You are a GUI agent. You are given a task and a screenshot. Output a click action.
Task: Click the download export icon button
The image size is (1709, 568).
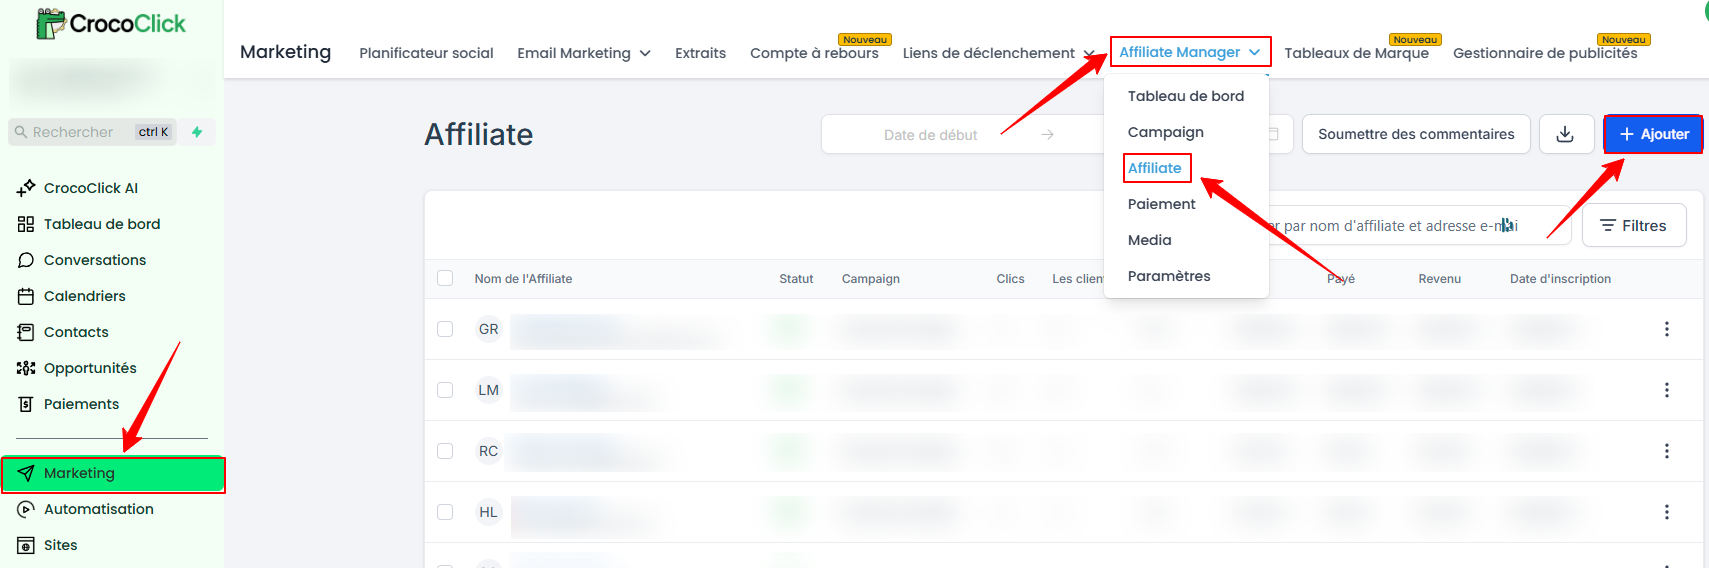pos(1565,134)
